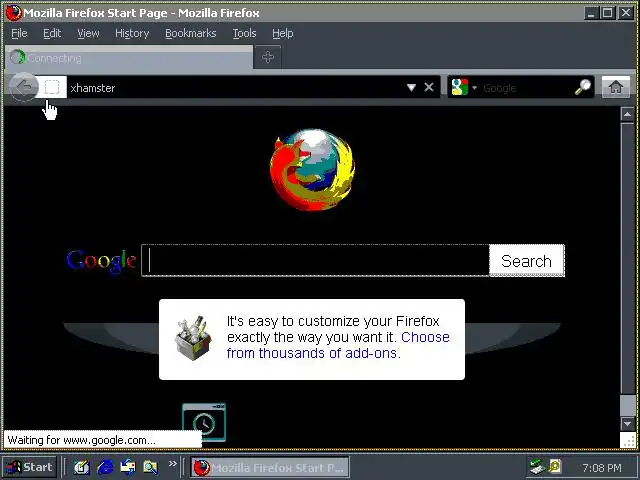This screenshot has width=640, height=480.
Task: Click the scrollbar up arrow
Action: click(627, 114)
